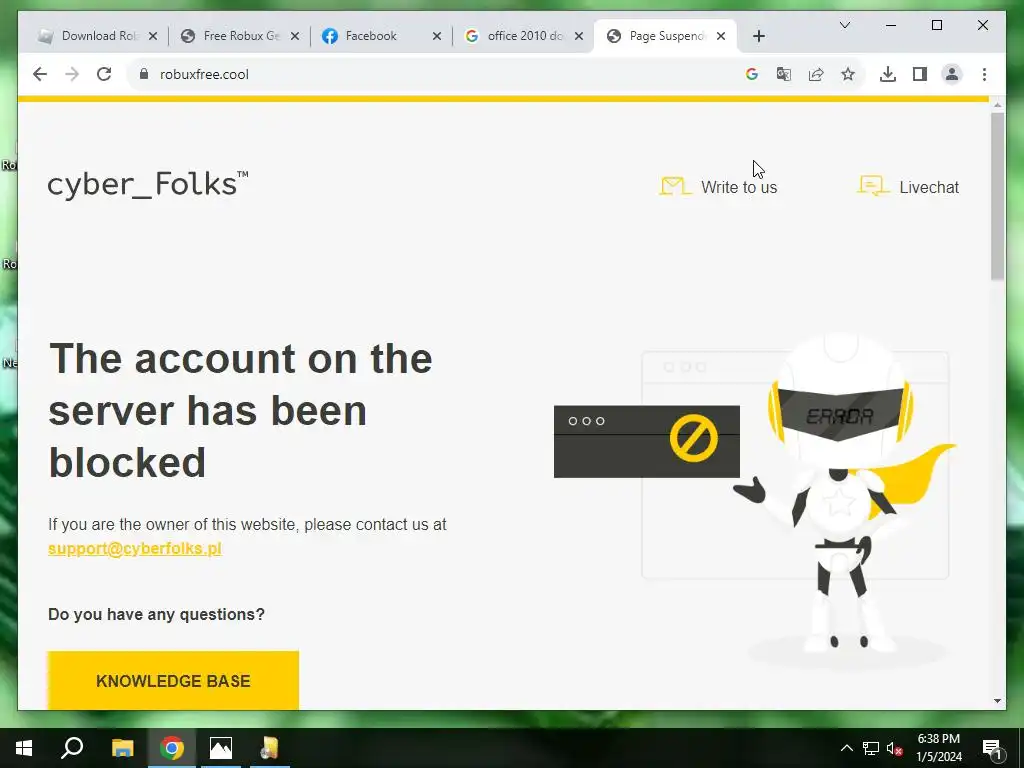
Task: Open the support@cyberfolks.pl email link
Action: click(135, 549)
